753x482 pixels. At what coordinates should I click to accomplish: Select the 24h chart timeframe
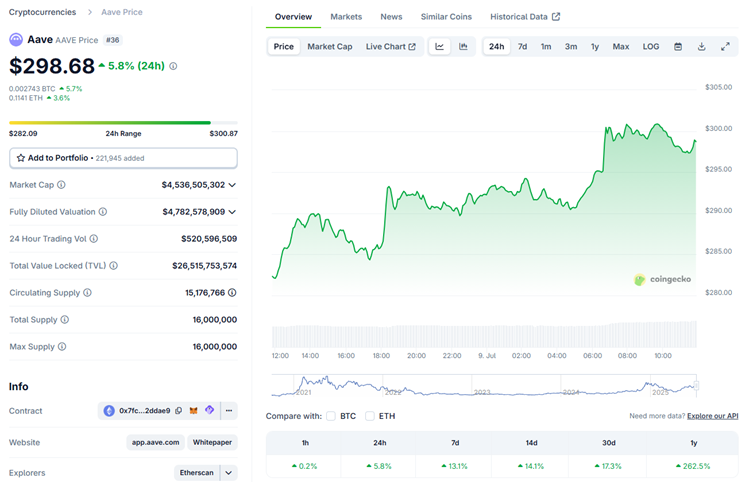click(x=497, y=47)
